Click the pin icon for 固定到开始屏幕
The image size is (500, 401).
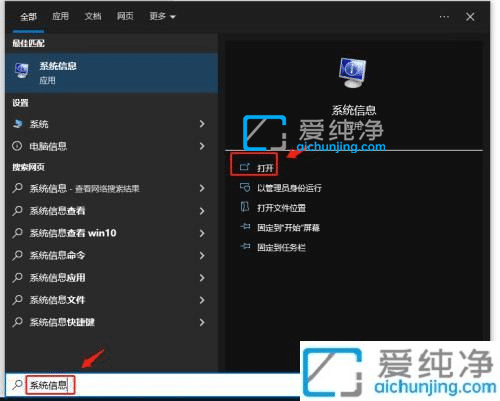(245, 227)
